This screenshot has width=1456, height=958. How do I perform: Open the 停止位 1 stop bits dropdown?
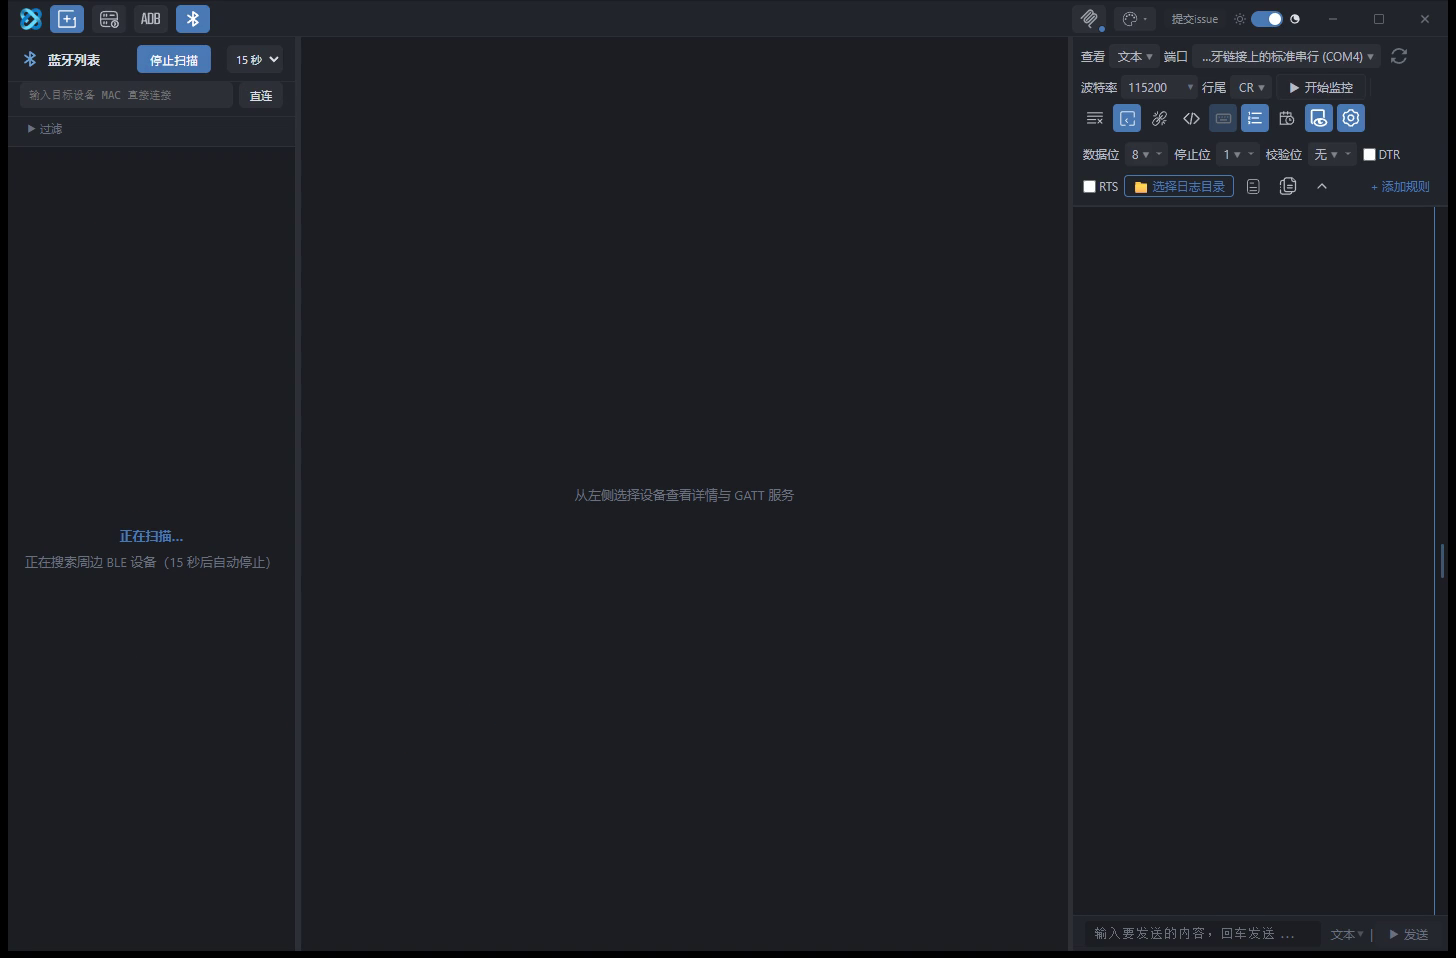[1238, 155]
